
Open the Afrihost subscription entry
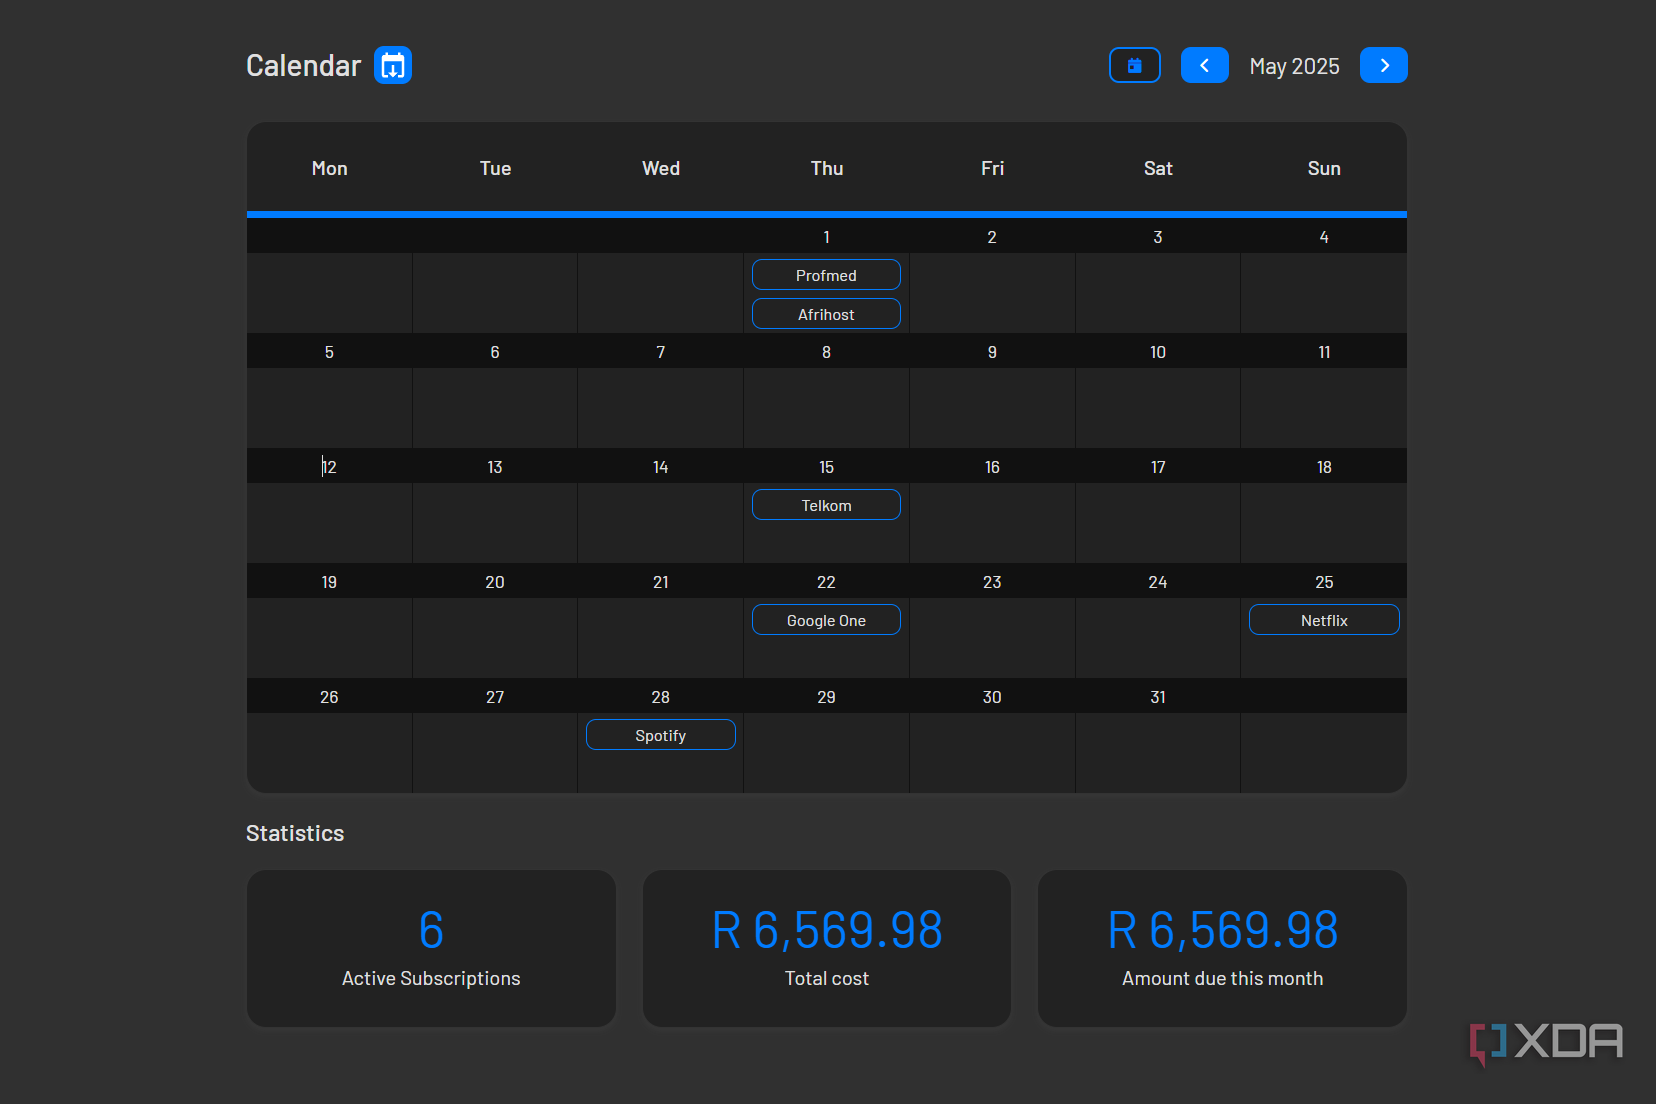(x=826, y=314)
